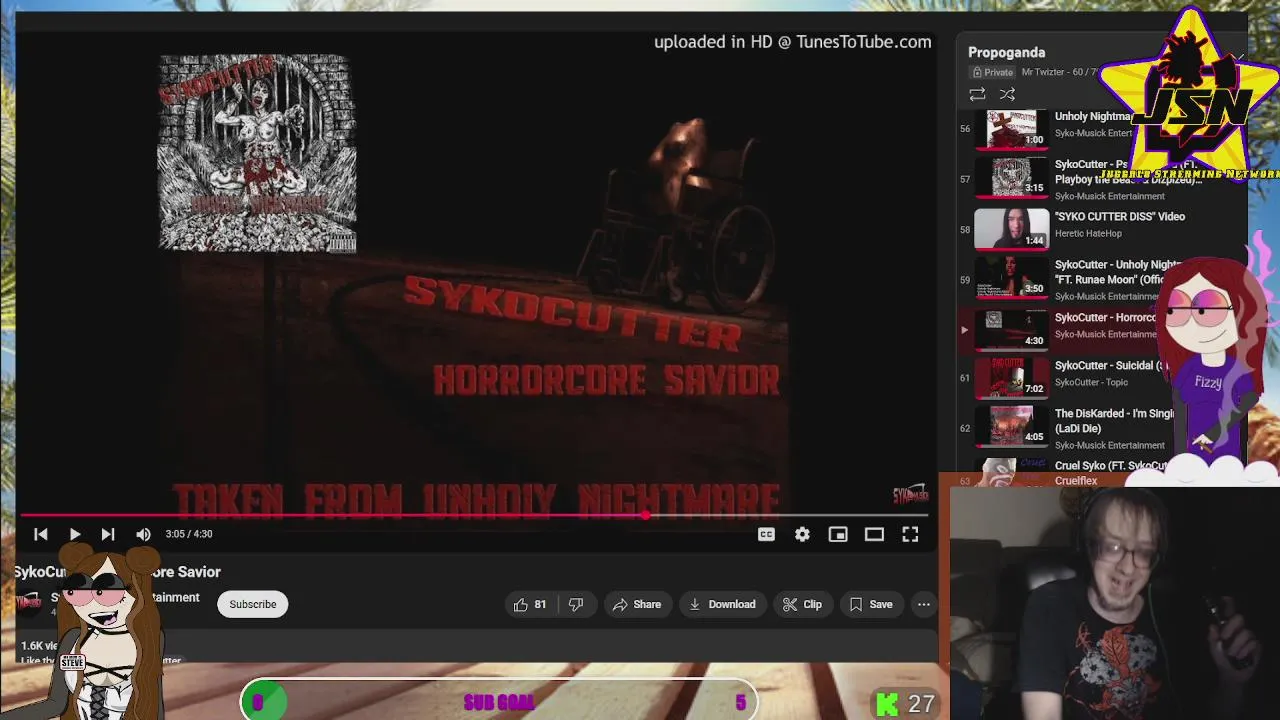Screen dimensions: 1280x720
Task: Skip to the next video
Action: [108, 534]
